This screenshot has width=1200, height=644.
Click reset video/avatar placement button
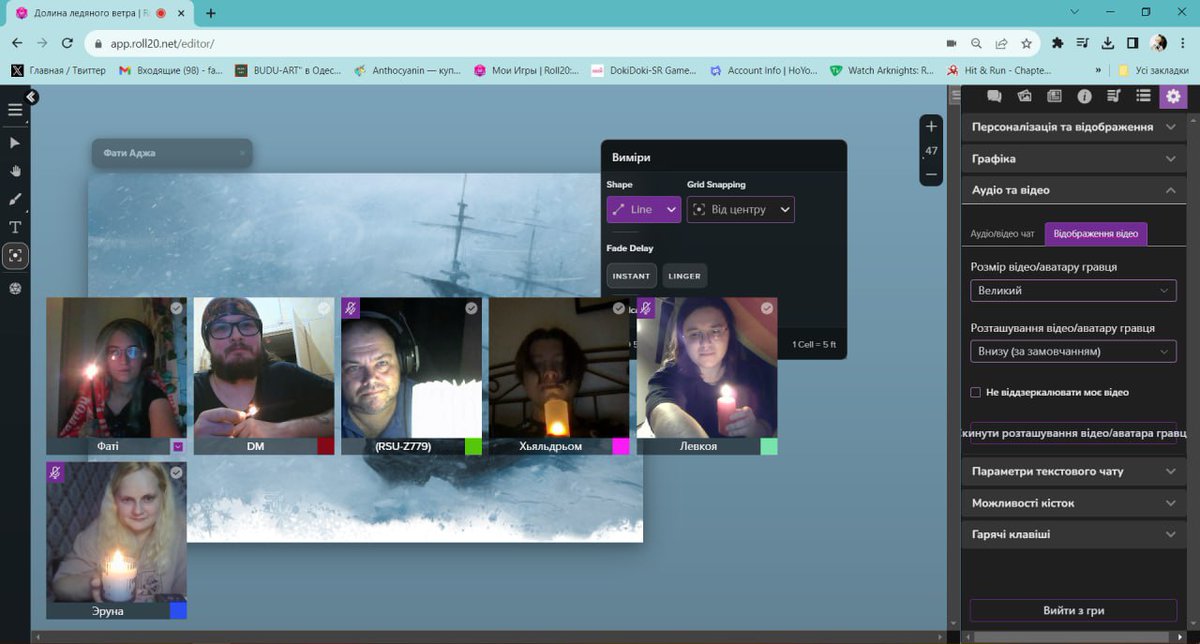(x=1074, y=434)
